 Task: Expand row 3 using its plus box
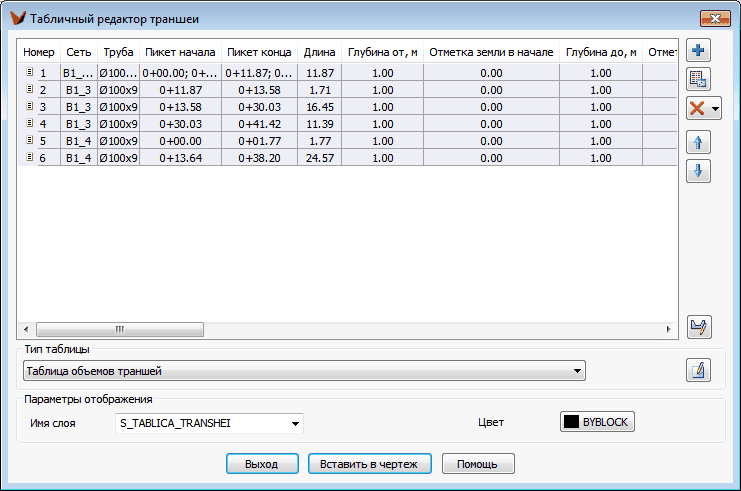click(x=29, y=106)
